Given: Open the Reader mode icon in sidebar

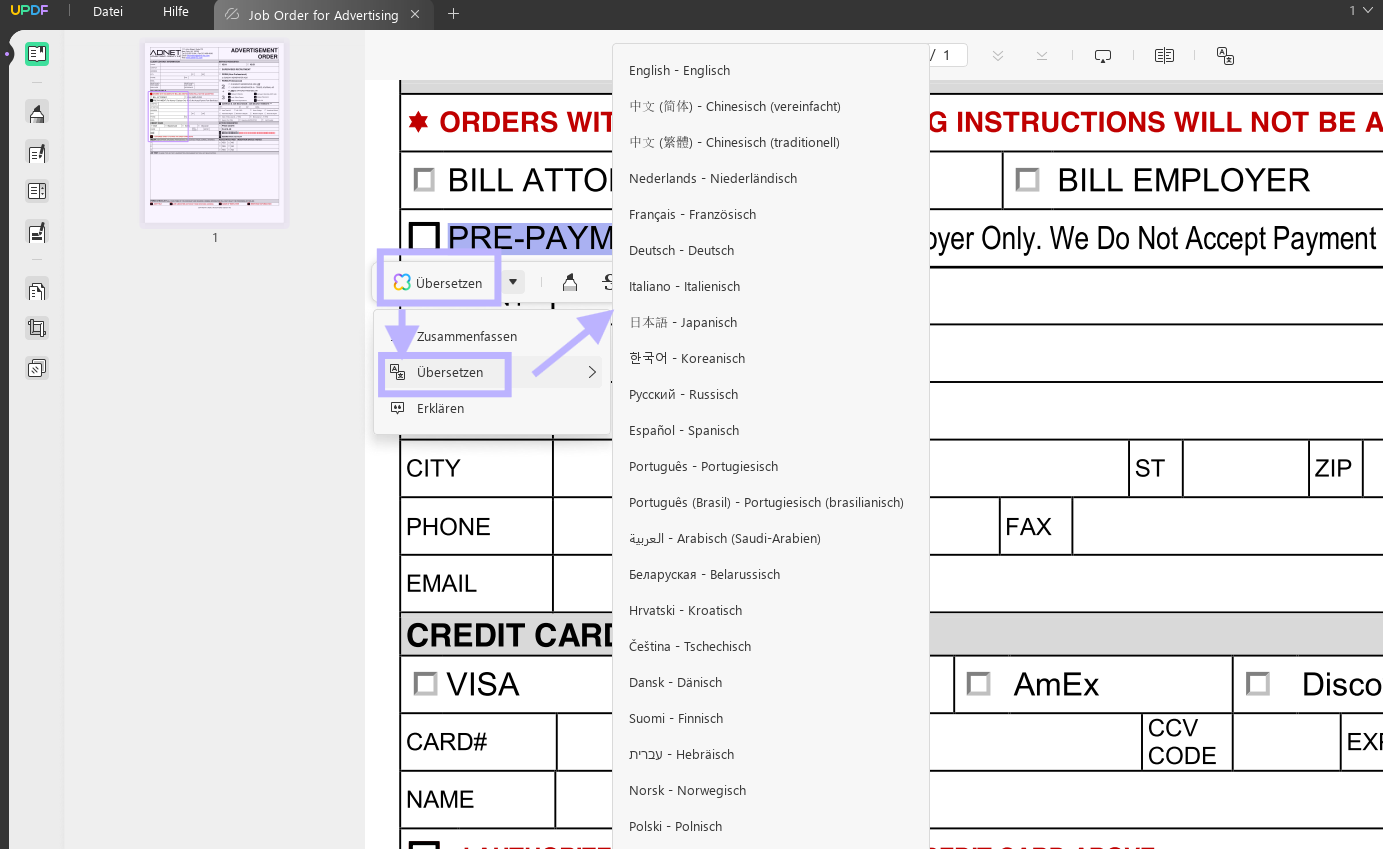Looking at the screenshot, I should pyautogui.click(x=37, y=54).
